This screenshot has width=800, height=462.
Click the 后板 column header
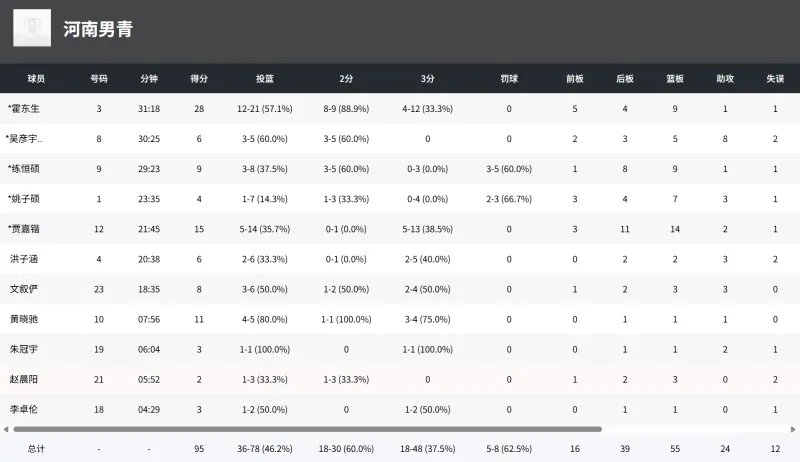(x=625, y=79)
